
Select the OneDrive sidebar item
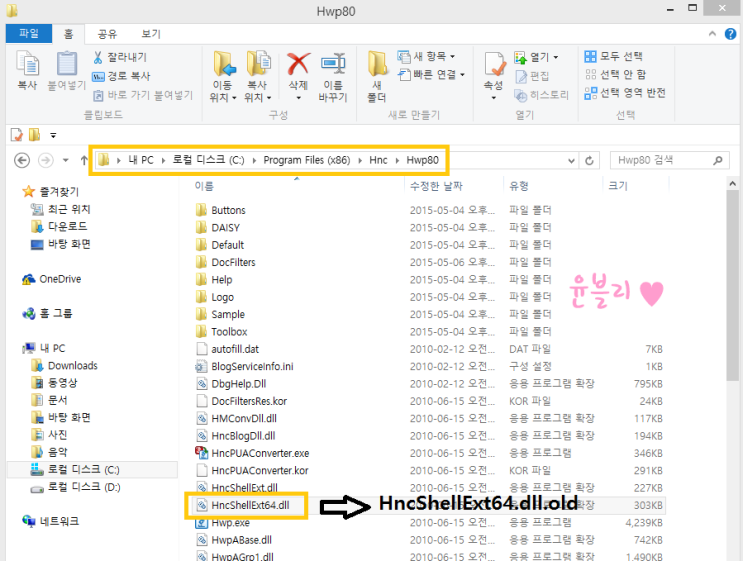51,279
